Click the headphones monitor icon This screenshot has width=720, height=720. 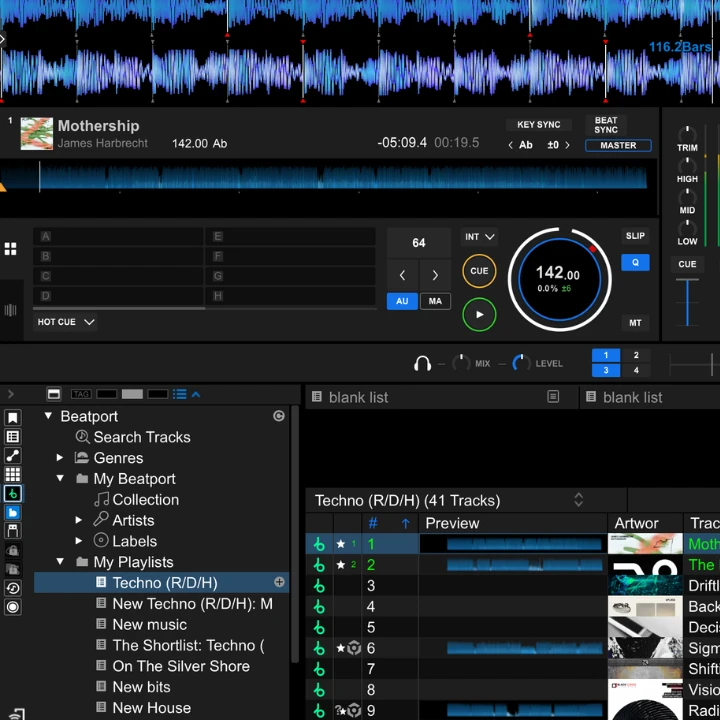pyautogui.click(x=422, y=364)
